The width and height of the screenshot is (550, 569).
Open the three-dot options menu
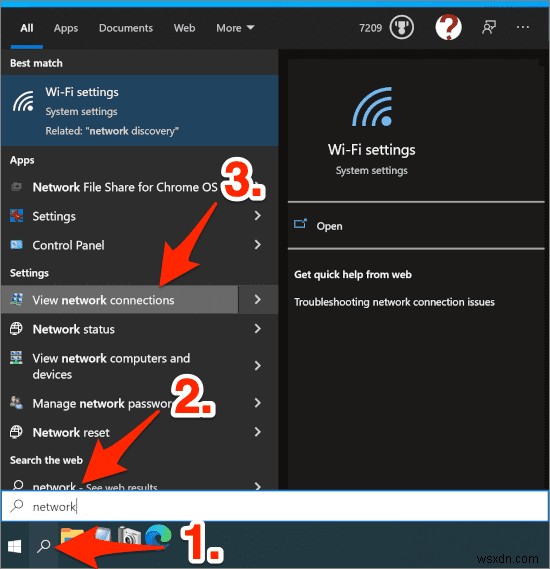(522, 27)
